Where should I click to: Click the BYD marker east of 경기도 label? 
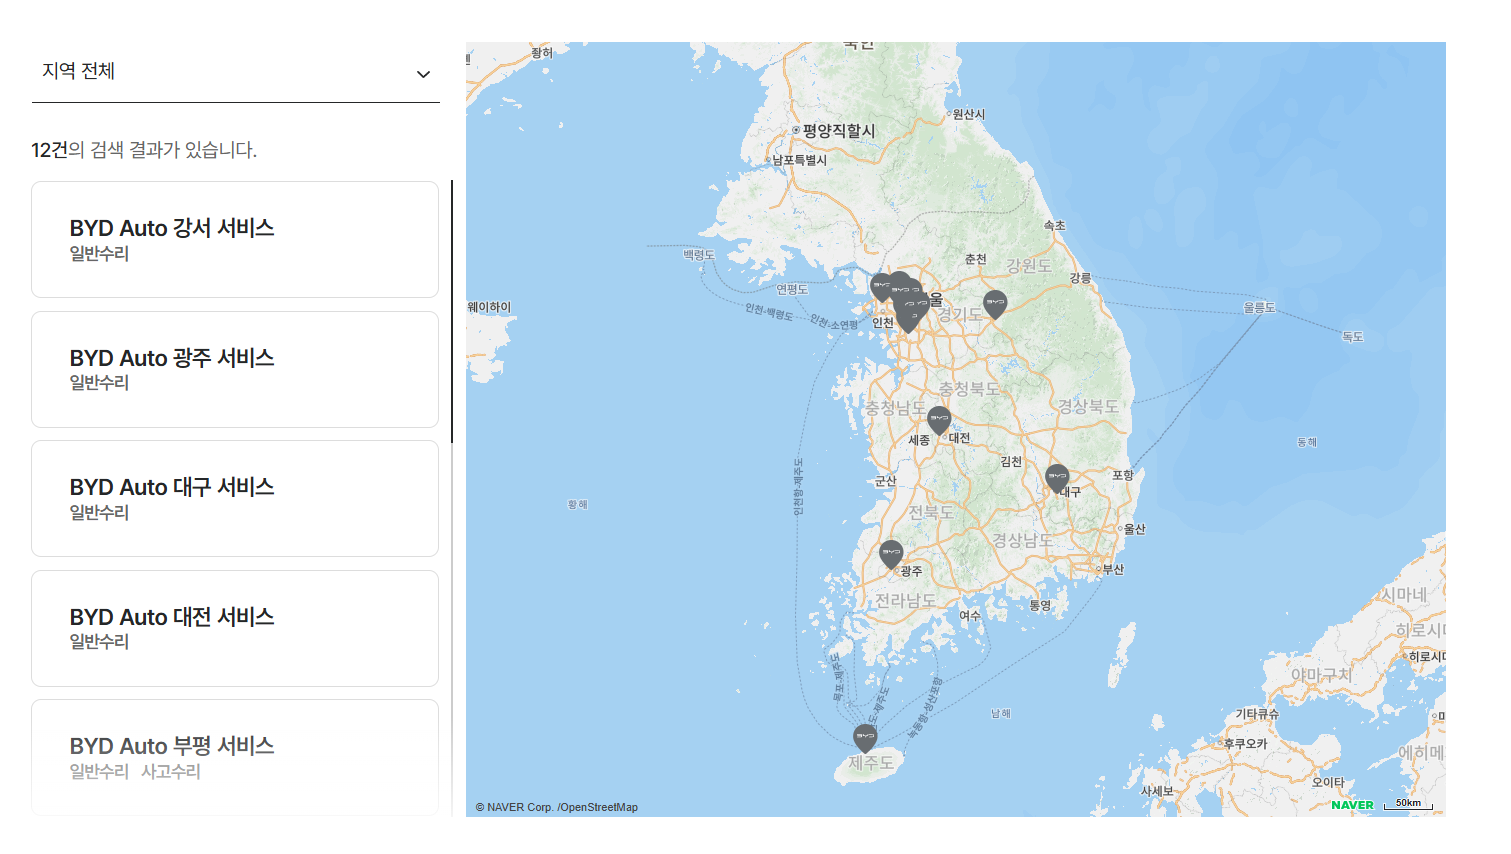pyautogui.click(x=995, y=304)
